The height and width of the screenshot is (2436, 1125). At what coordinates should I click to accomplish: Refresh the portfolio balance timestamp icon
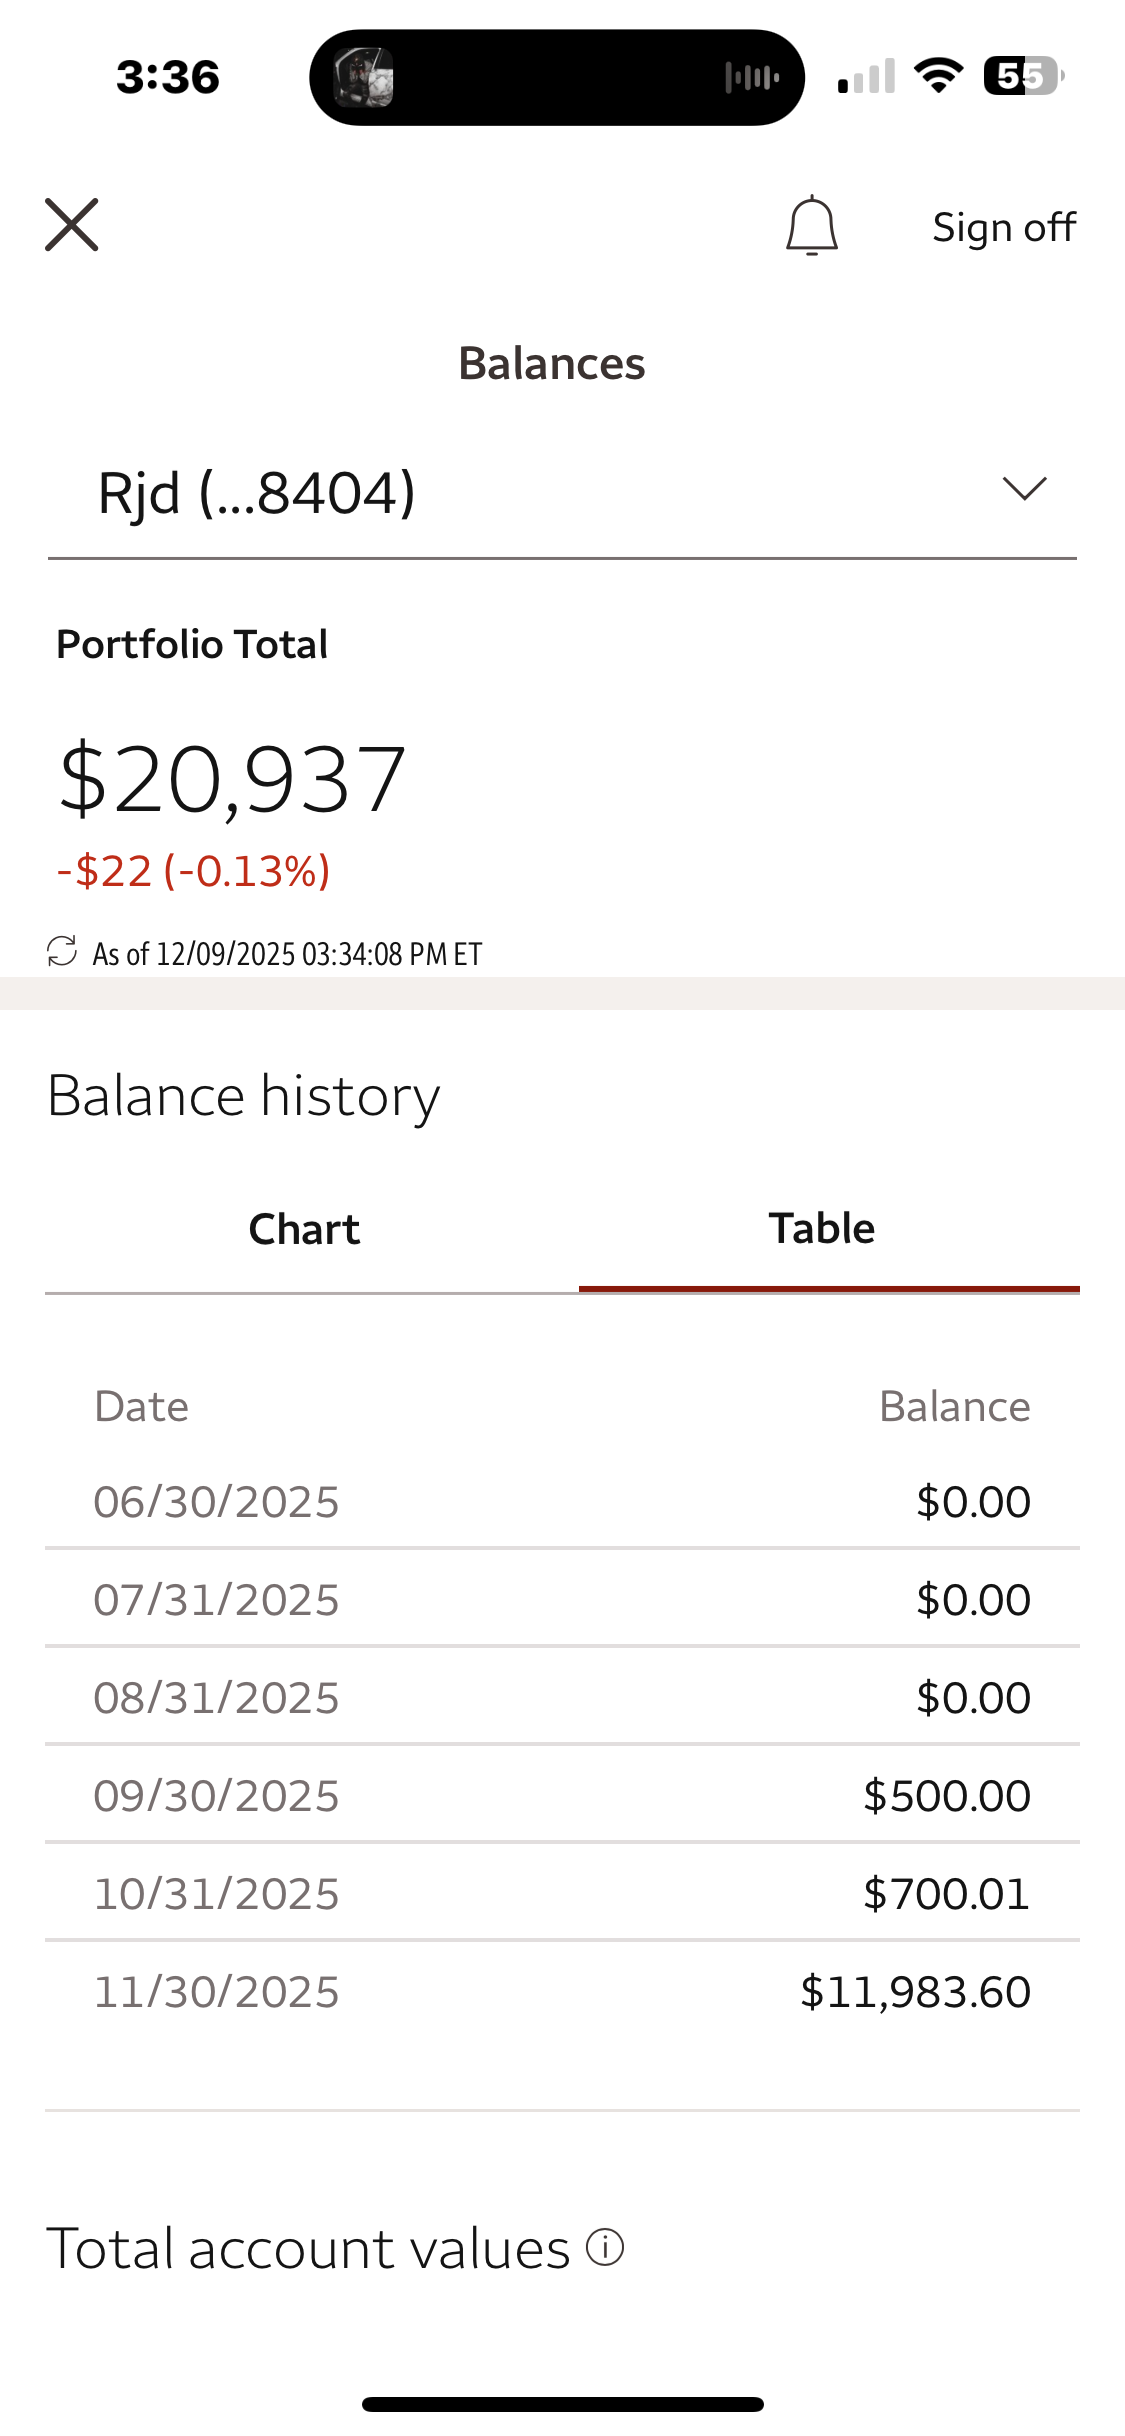(62, 952)
